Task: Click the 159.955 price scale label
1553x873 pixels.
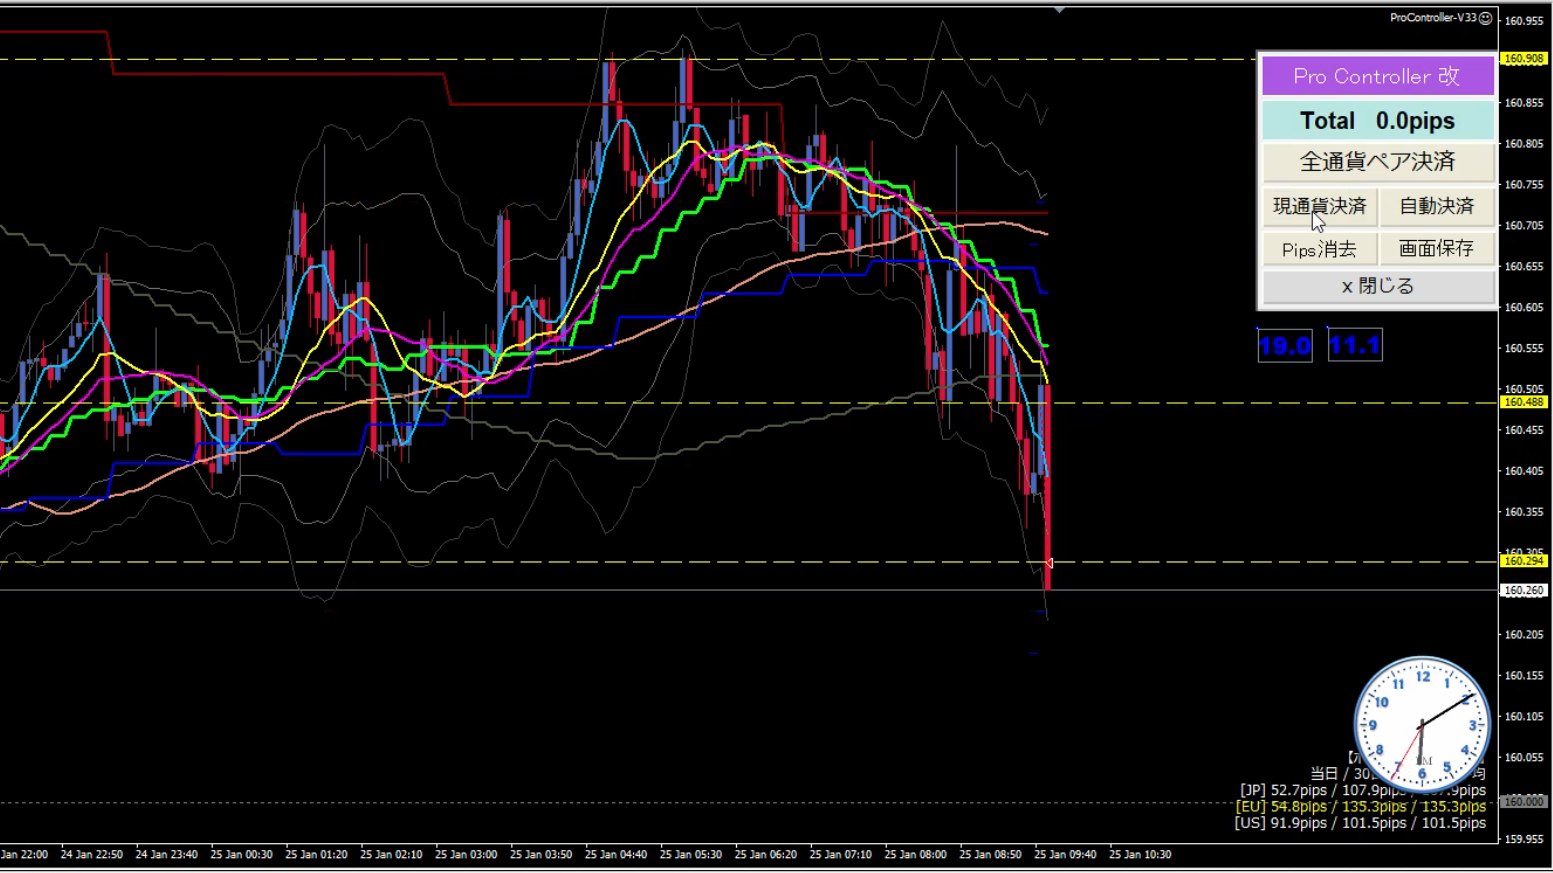Action: tap(1524, 839)
